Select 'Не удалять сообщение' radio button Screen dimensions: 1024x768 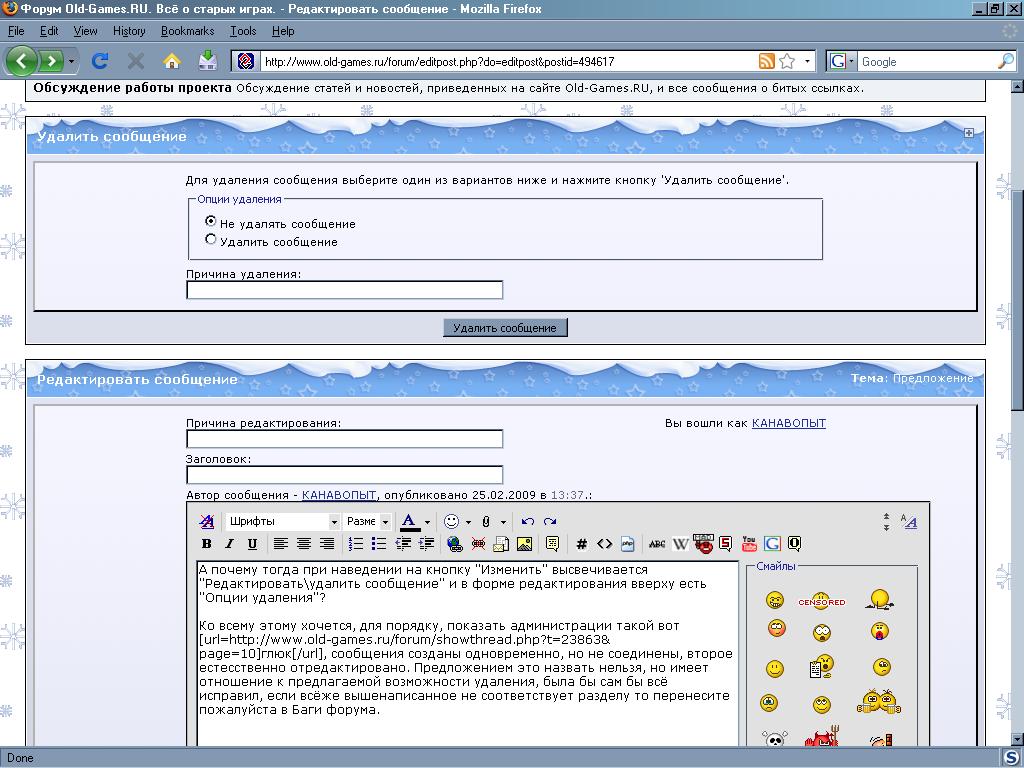[x=210, y=221]
